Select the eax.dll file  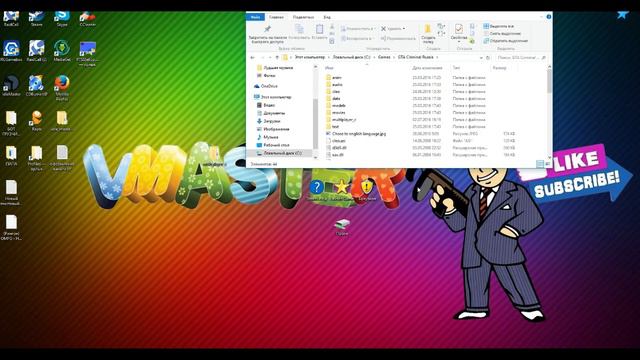[335, 155]
